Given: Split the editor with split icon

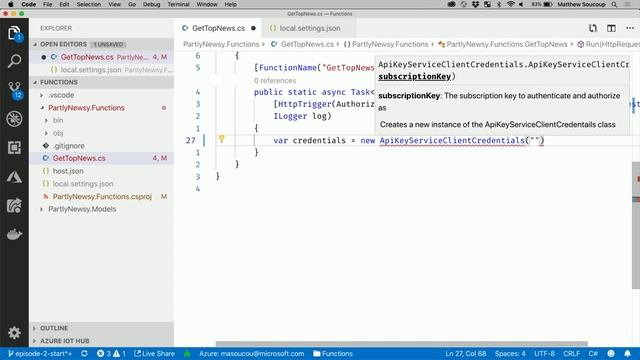Looking at the screenshot, I should (x=611, y=28).
